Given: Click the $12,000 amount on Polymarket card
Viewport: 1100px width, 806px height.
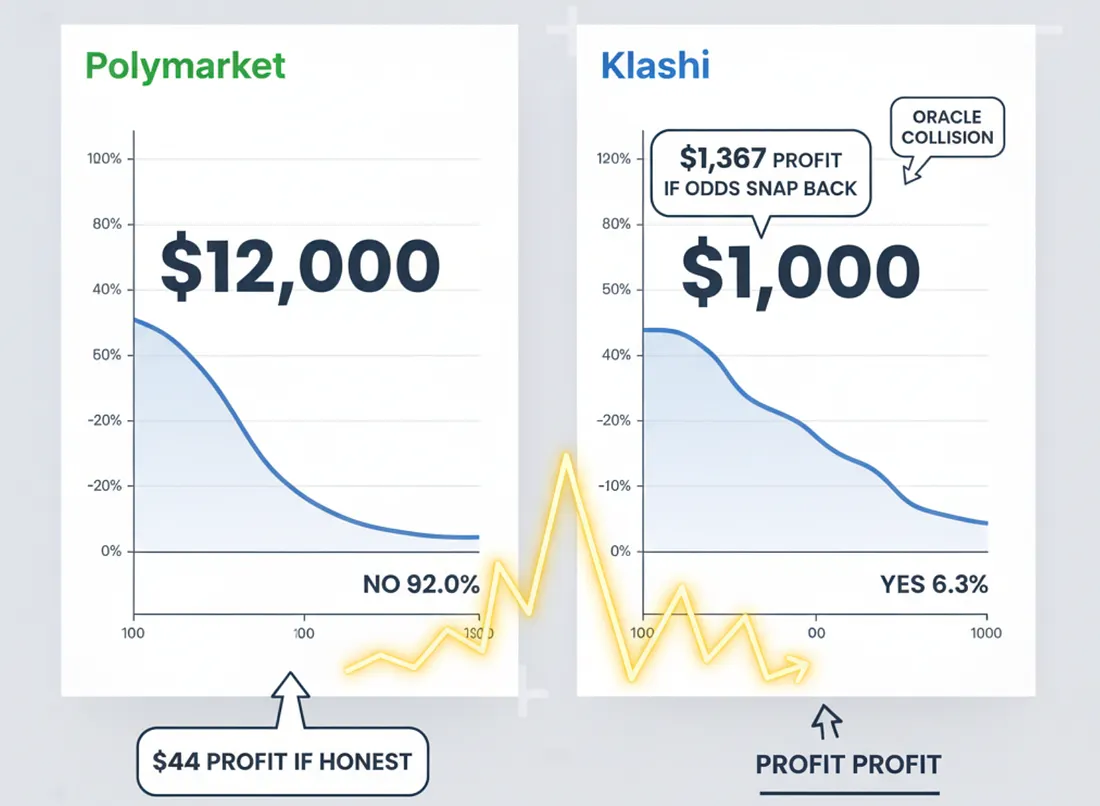Looking at the screenshot, I should [x=300, y=268].
